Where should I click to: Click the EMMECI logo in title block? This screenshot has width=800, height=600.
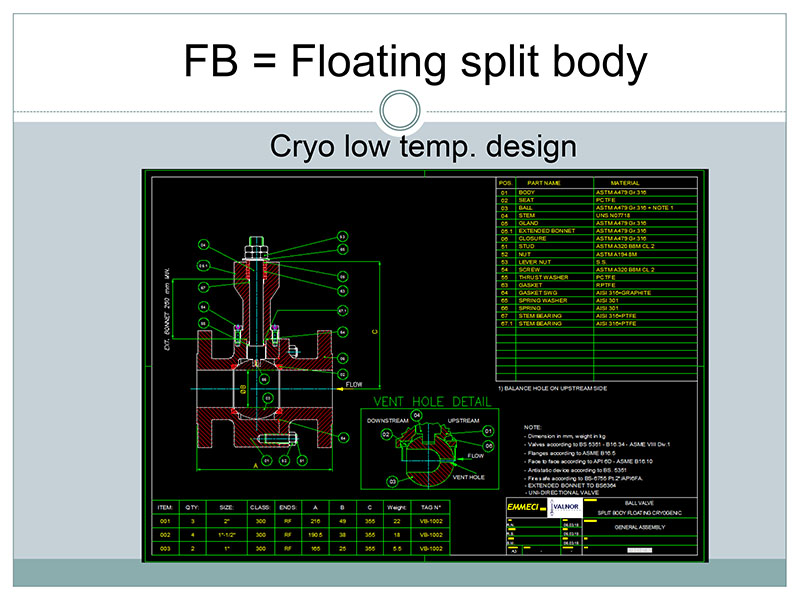(x=526, y=507)
